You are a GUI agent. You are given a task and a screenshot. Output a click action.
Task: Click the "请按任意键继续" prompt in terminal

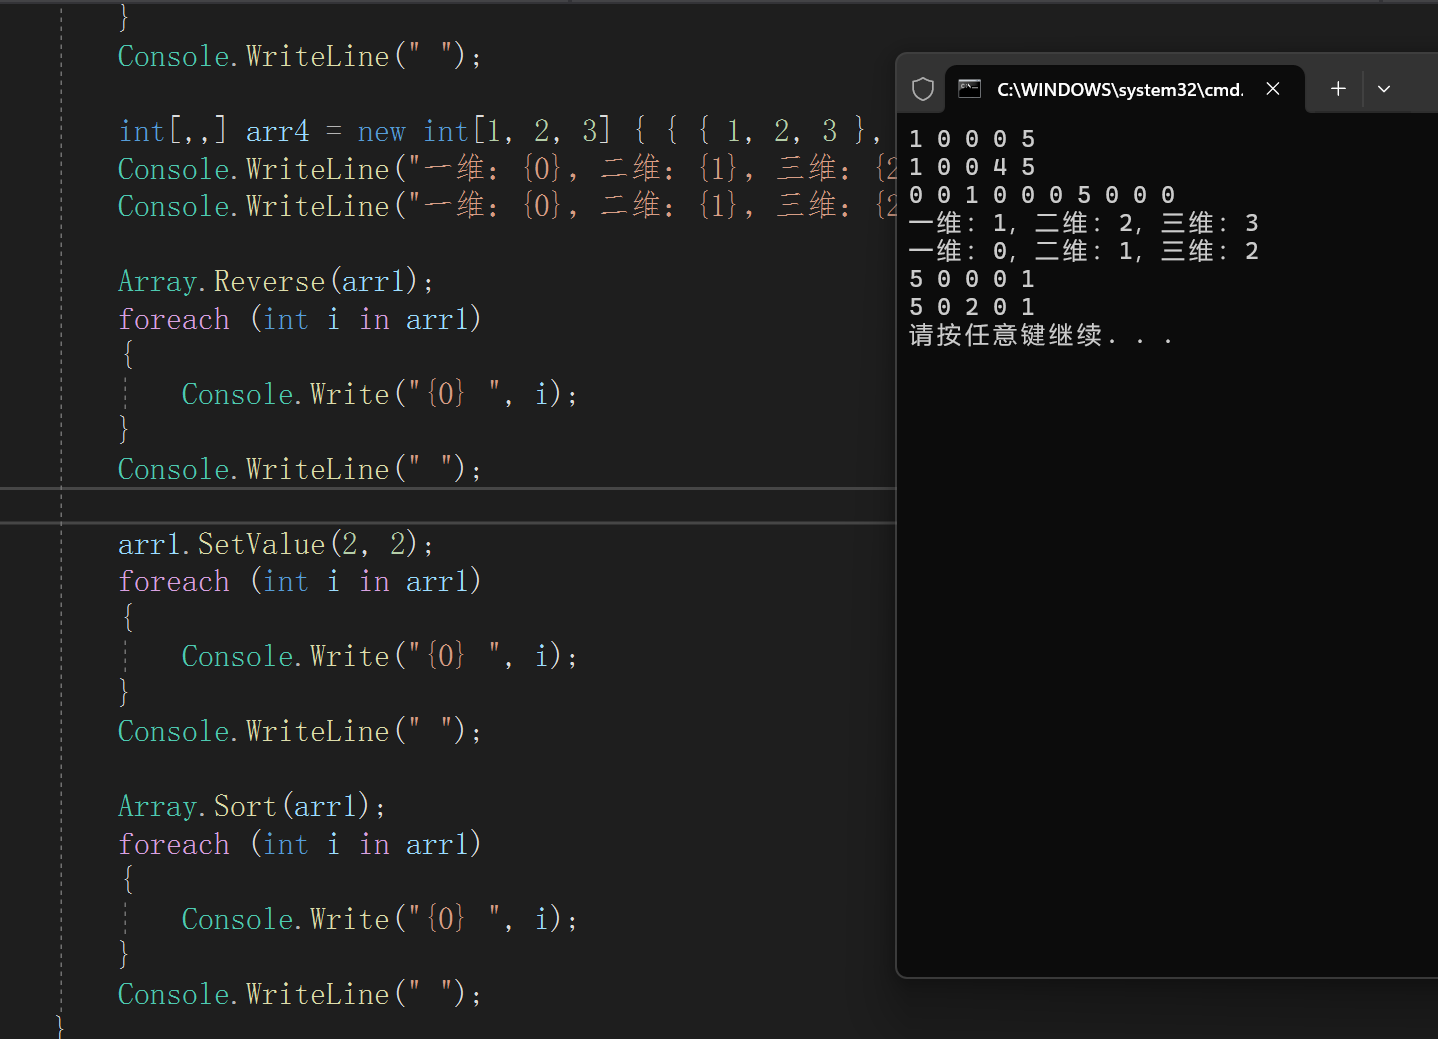point(1040,335)
